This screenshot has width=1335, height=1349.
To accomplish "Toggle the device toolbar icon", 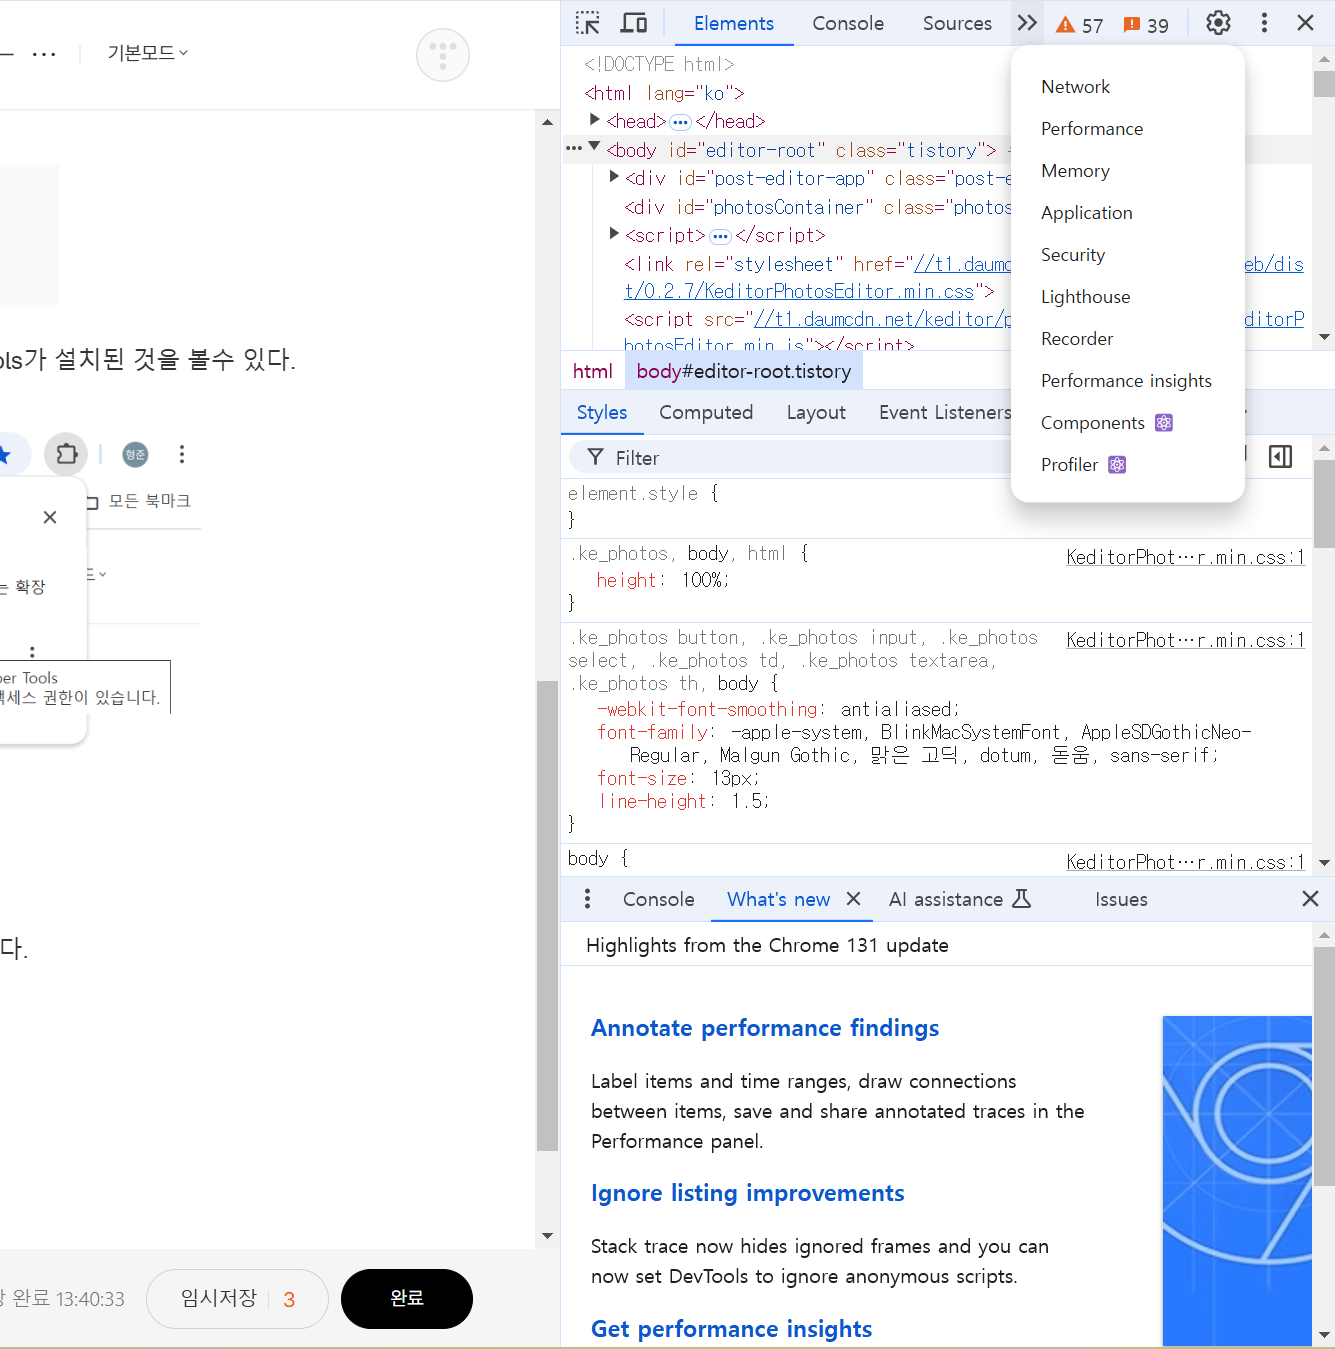I will pos(634,23).
